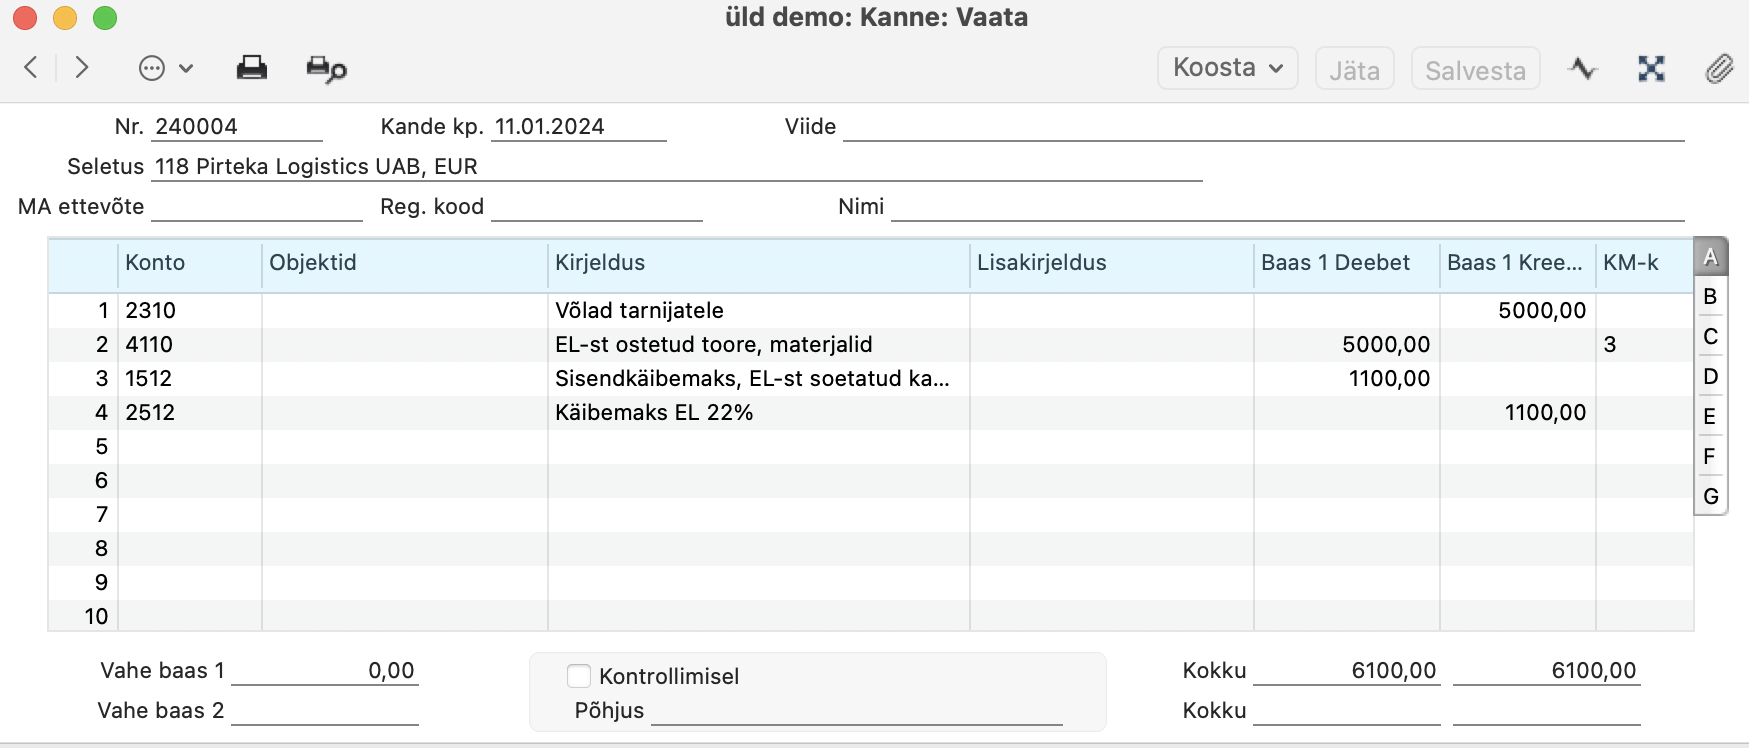Click the Põhjus input field
This screenshot has height=748, width=1749.
[x=856, y=711]
